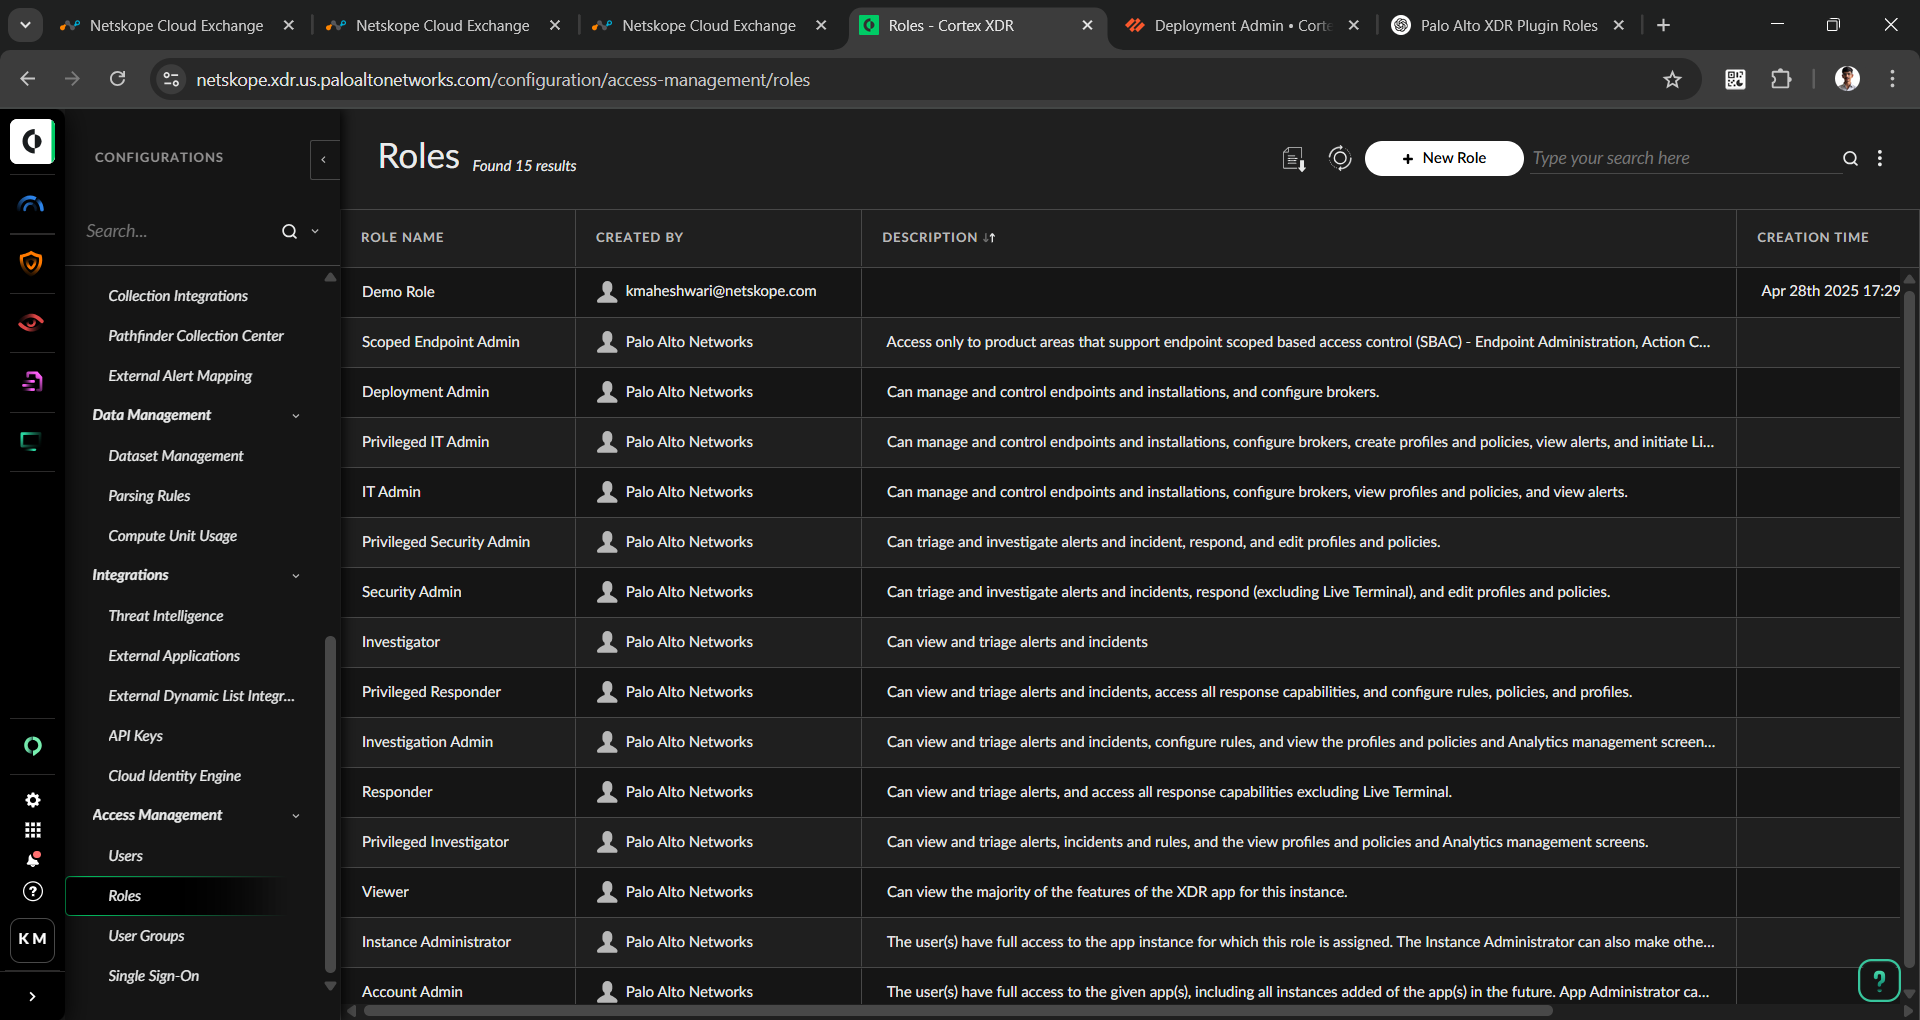Go to Users under Access Management

(x=125, y=856)
